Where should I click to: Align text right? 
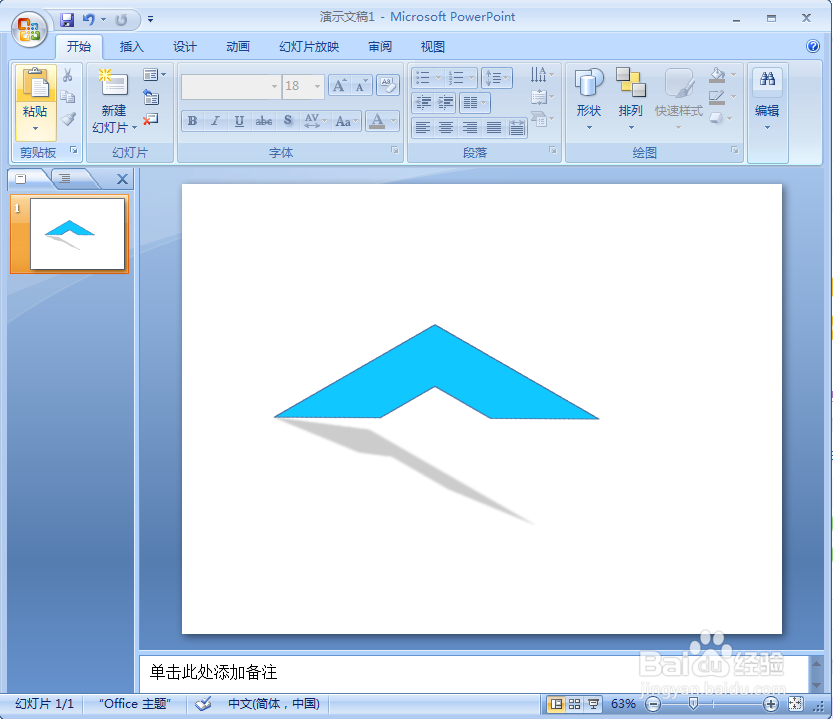pos(469,128)
